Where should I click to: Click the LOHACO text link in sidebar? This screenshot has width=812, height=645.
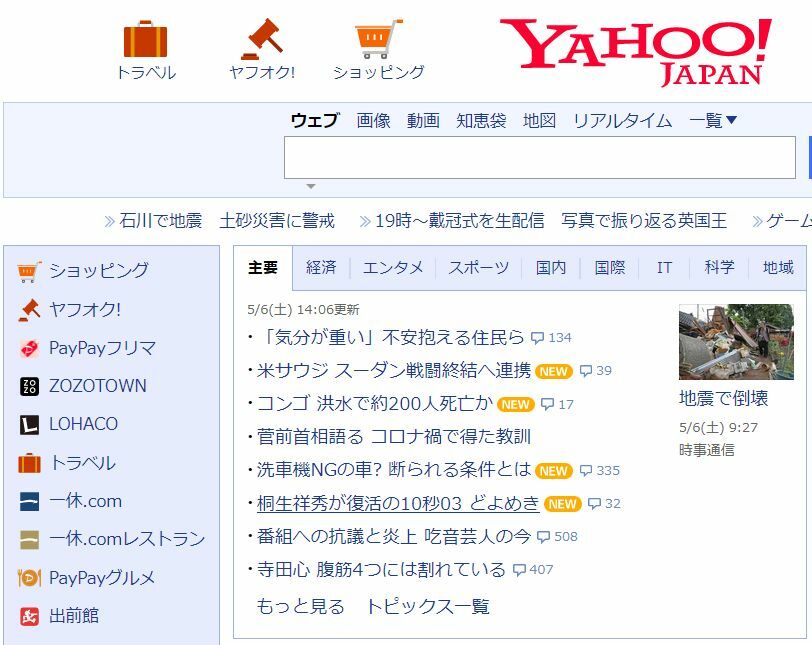(x=83, y=424)
